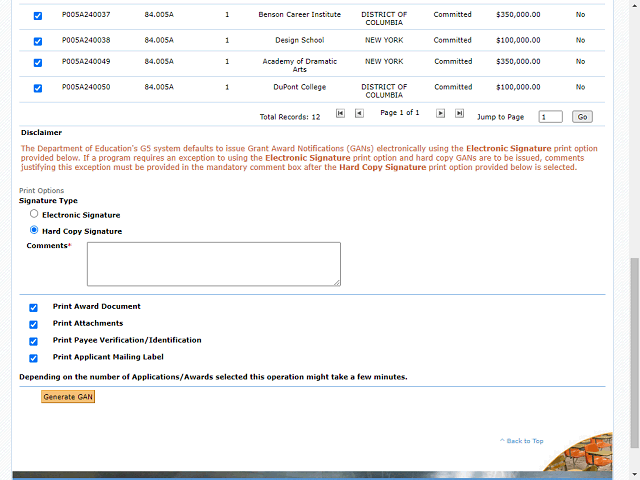Focus the Jump to Page field

pyautogui.click(x=550, y=117)
